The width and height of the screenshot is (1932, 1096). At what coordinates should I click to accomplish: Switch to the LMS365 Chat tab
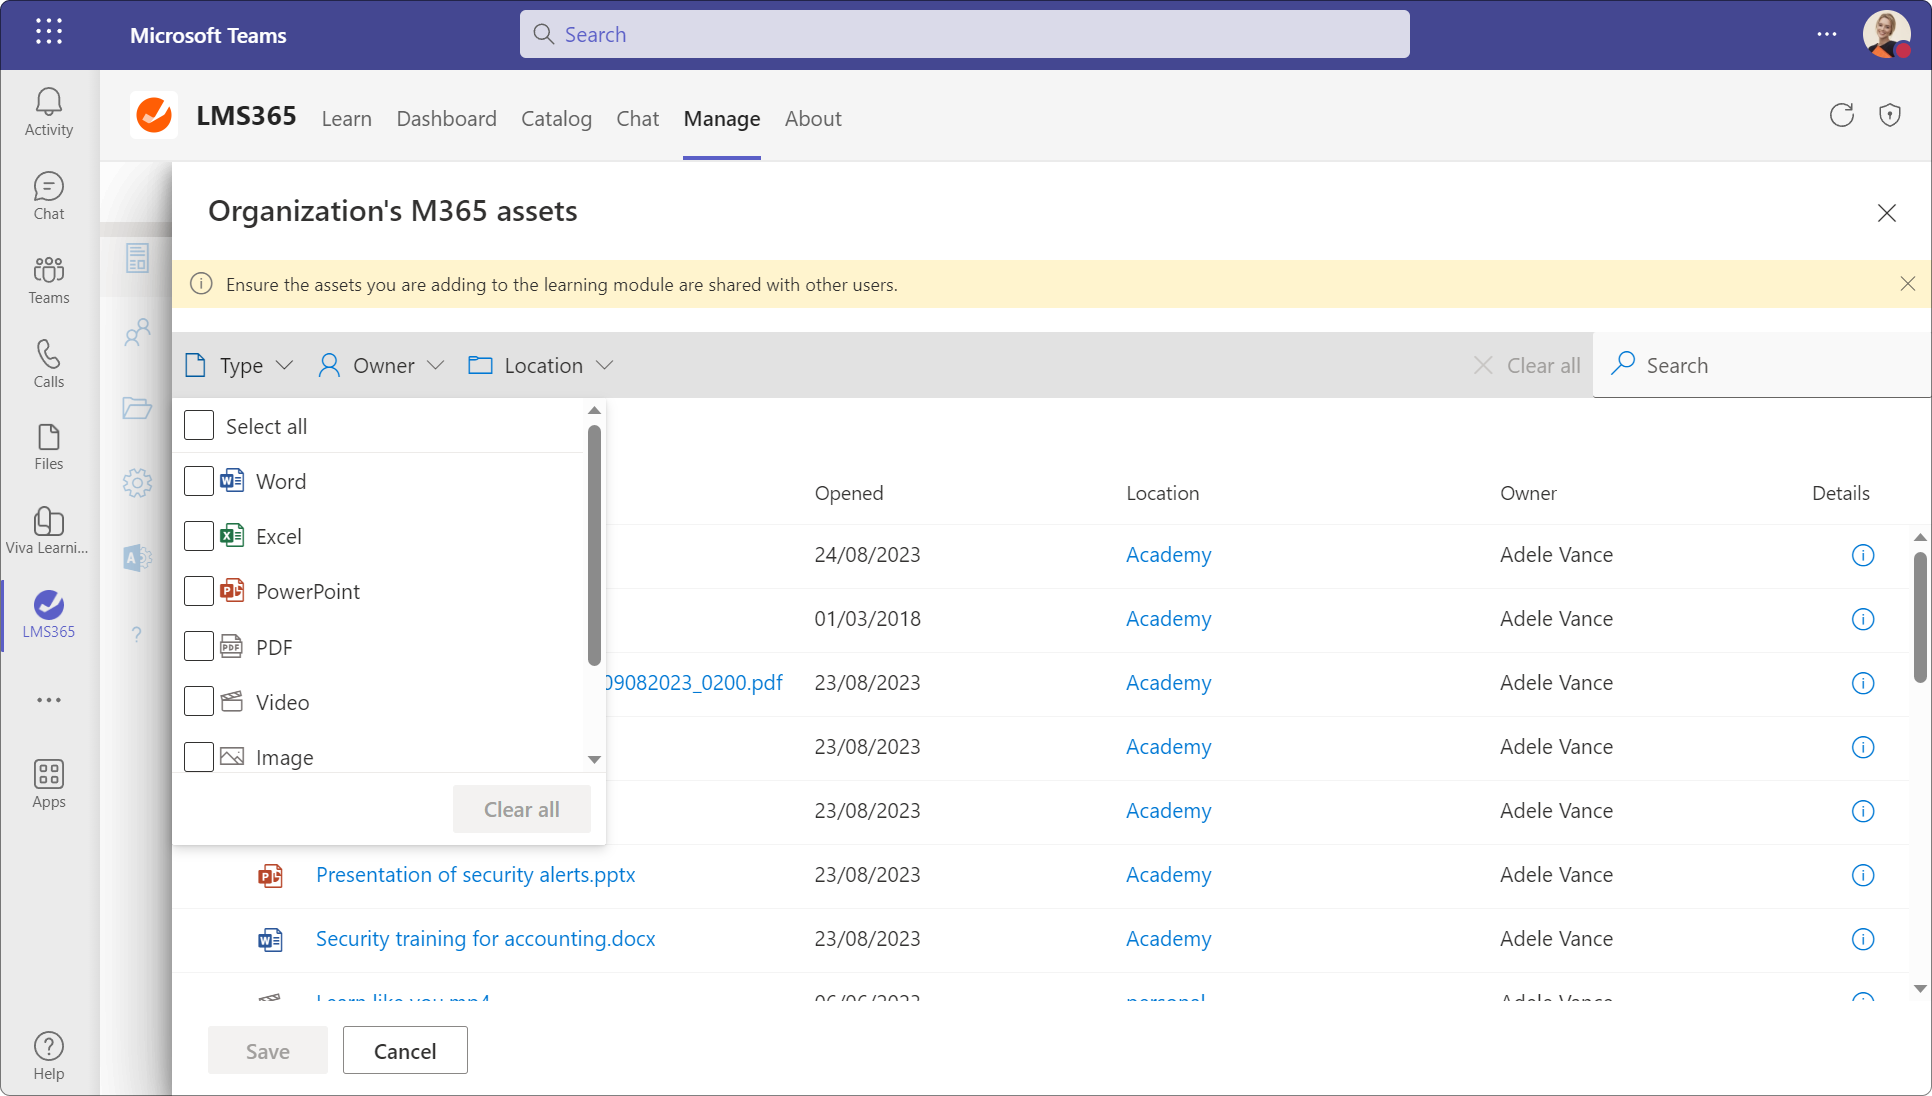click(638, 119)
